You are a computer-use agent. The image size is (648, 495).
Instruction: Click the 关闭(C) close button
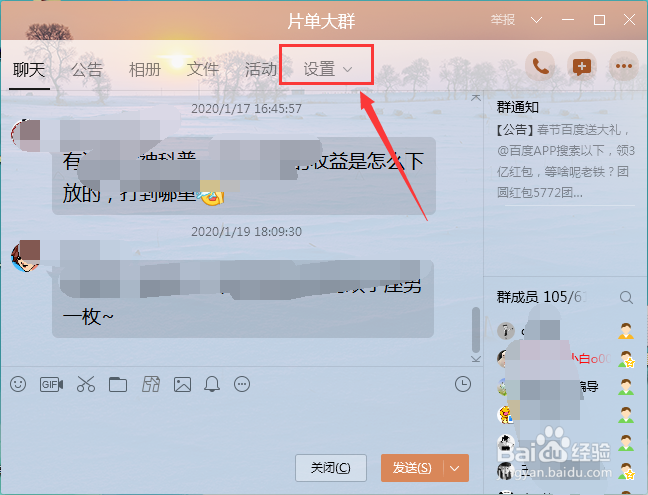[331, 468]
